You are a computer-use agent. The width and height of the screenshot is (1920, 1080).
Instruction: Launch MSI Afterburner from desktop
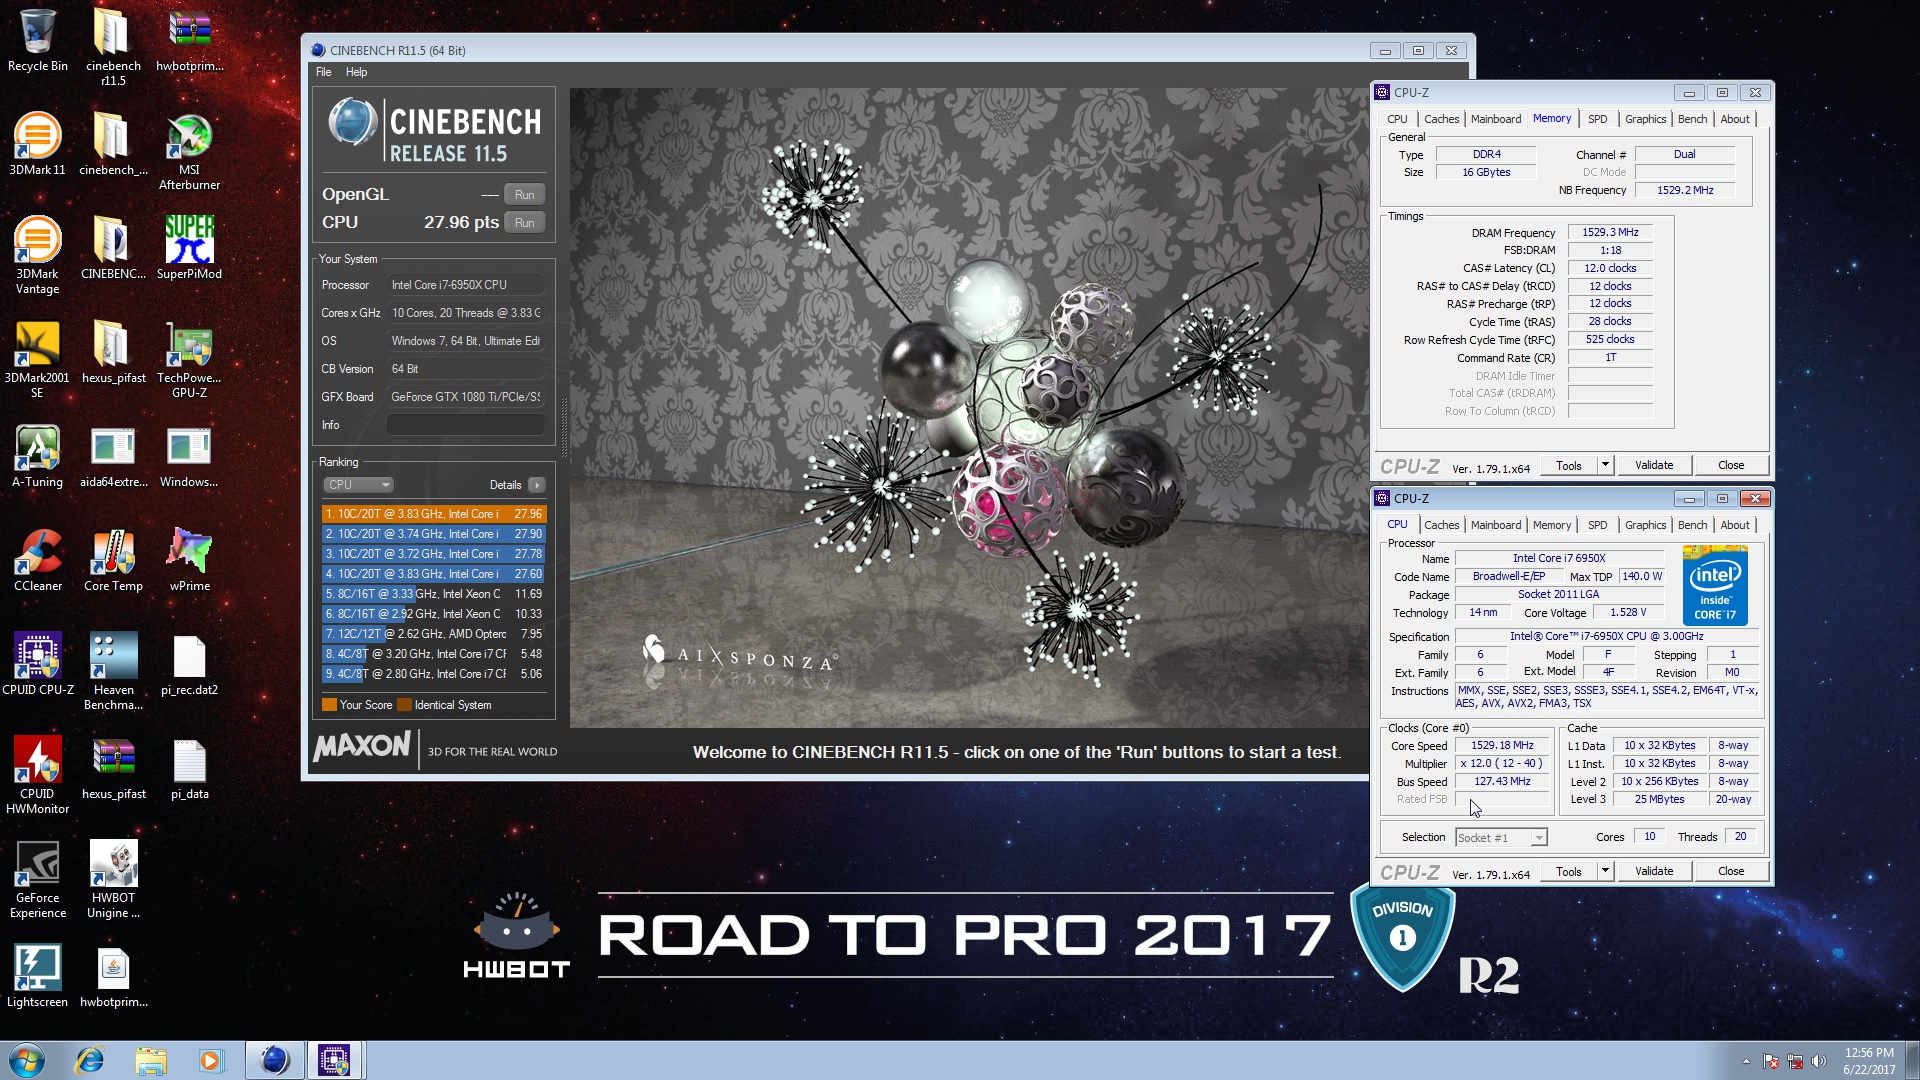189,151
